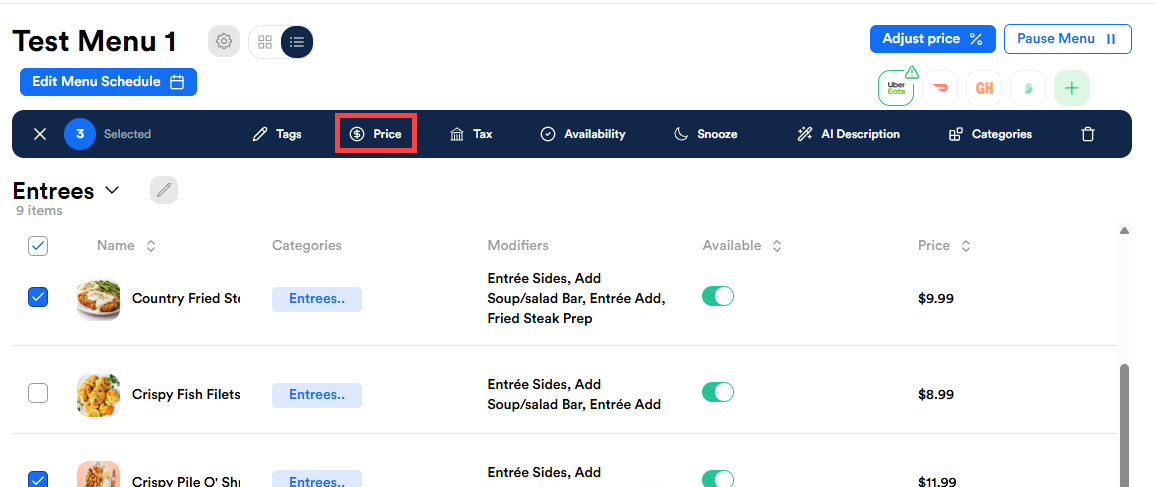This screenshot has height=487, width=1156.
Task: Disable availability for Crispy Fish Filets
Action: coord(718,393)
